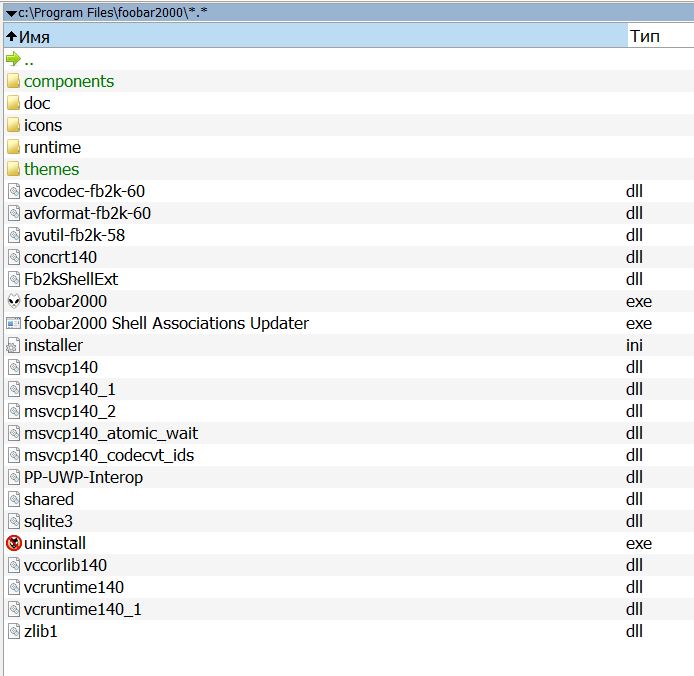Click the green parent directory arrow icon
The image size is (694, 676).
(x=13, y=59)
